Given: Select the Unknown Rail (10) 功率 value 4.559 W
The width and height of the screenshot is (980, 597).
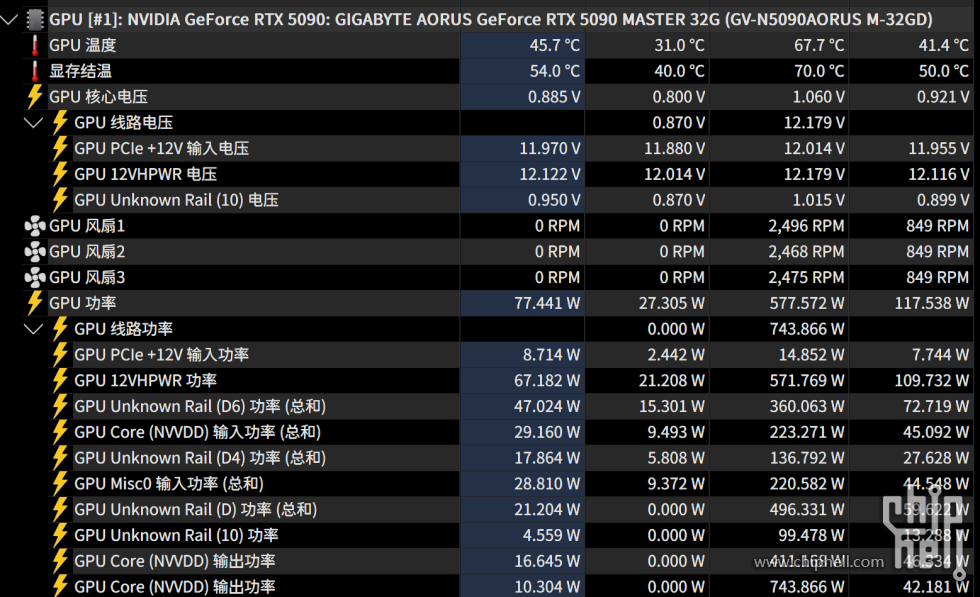Looking at the screenshot, I should (x=552, y=535).
